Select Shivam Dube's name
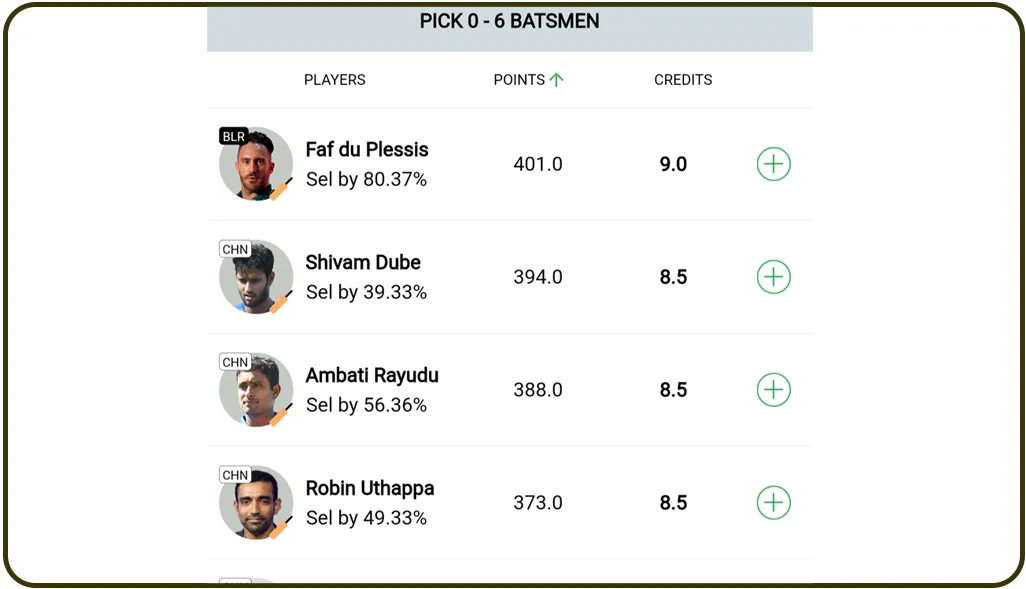Viewport: 1026px width, 589px height. [x=363, y=263]
